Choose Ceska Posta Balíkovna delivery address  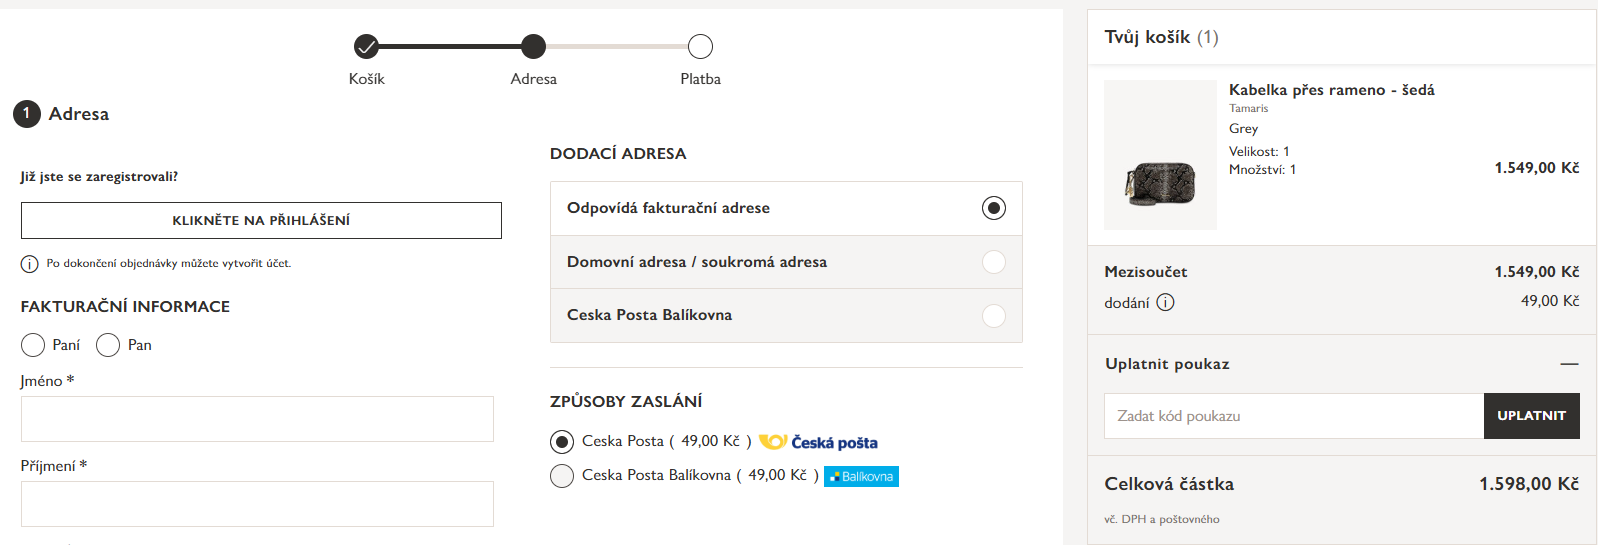point(993,316)
